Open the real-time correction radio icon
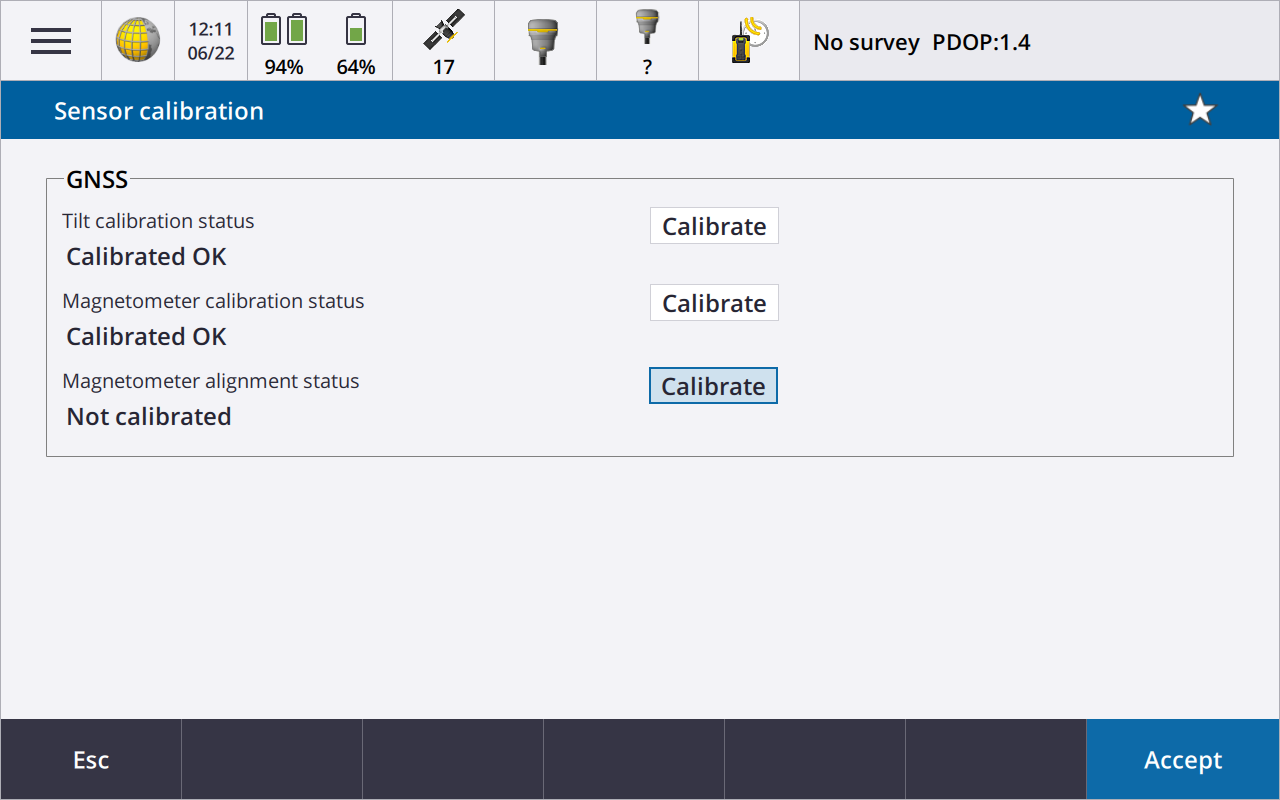 [x=748, y=41]
